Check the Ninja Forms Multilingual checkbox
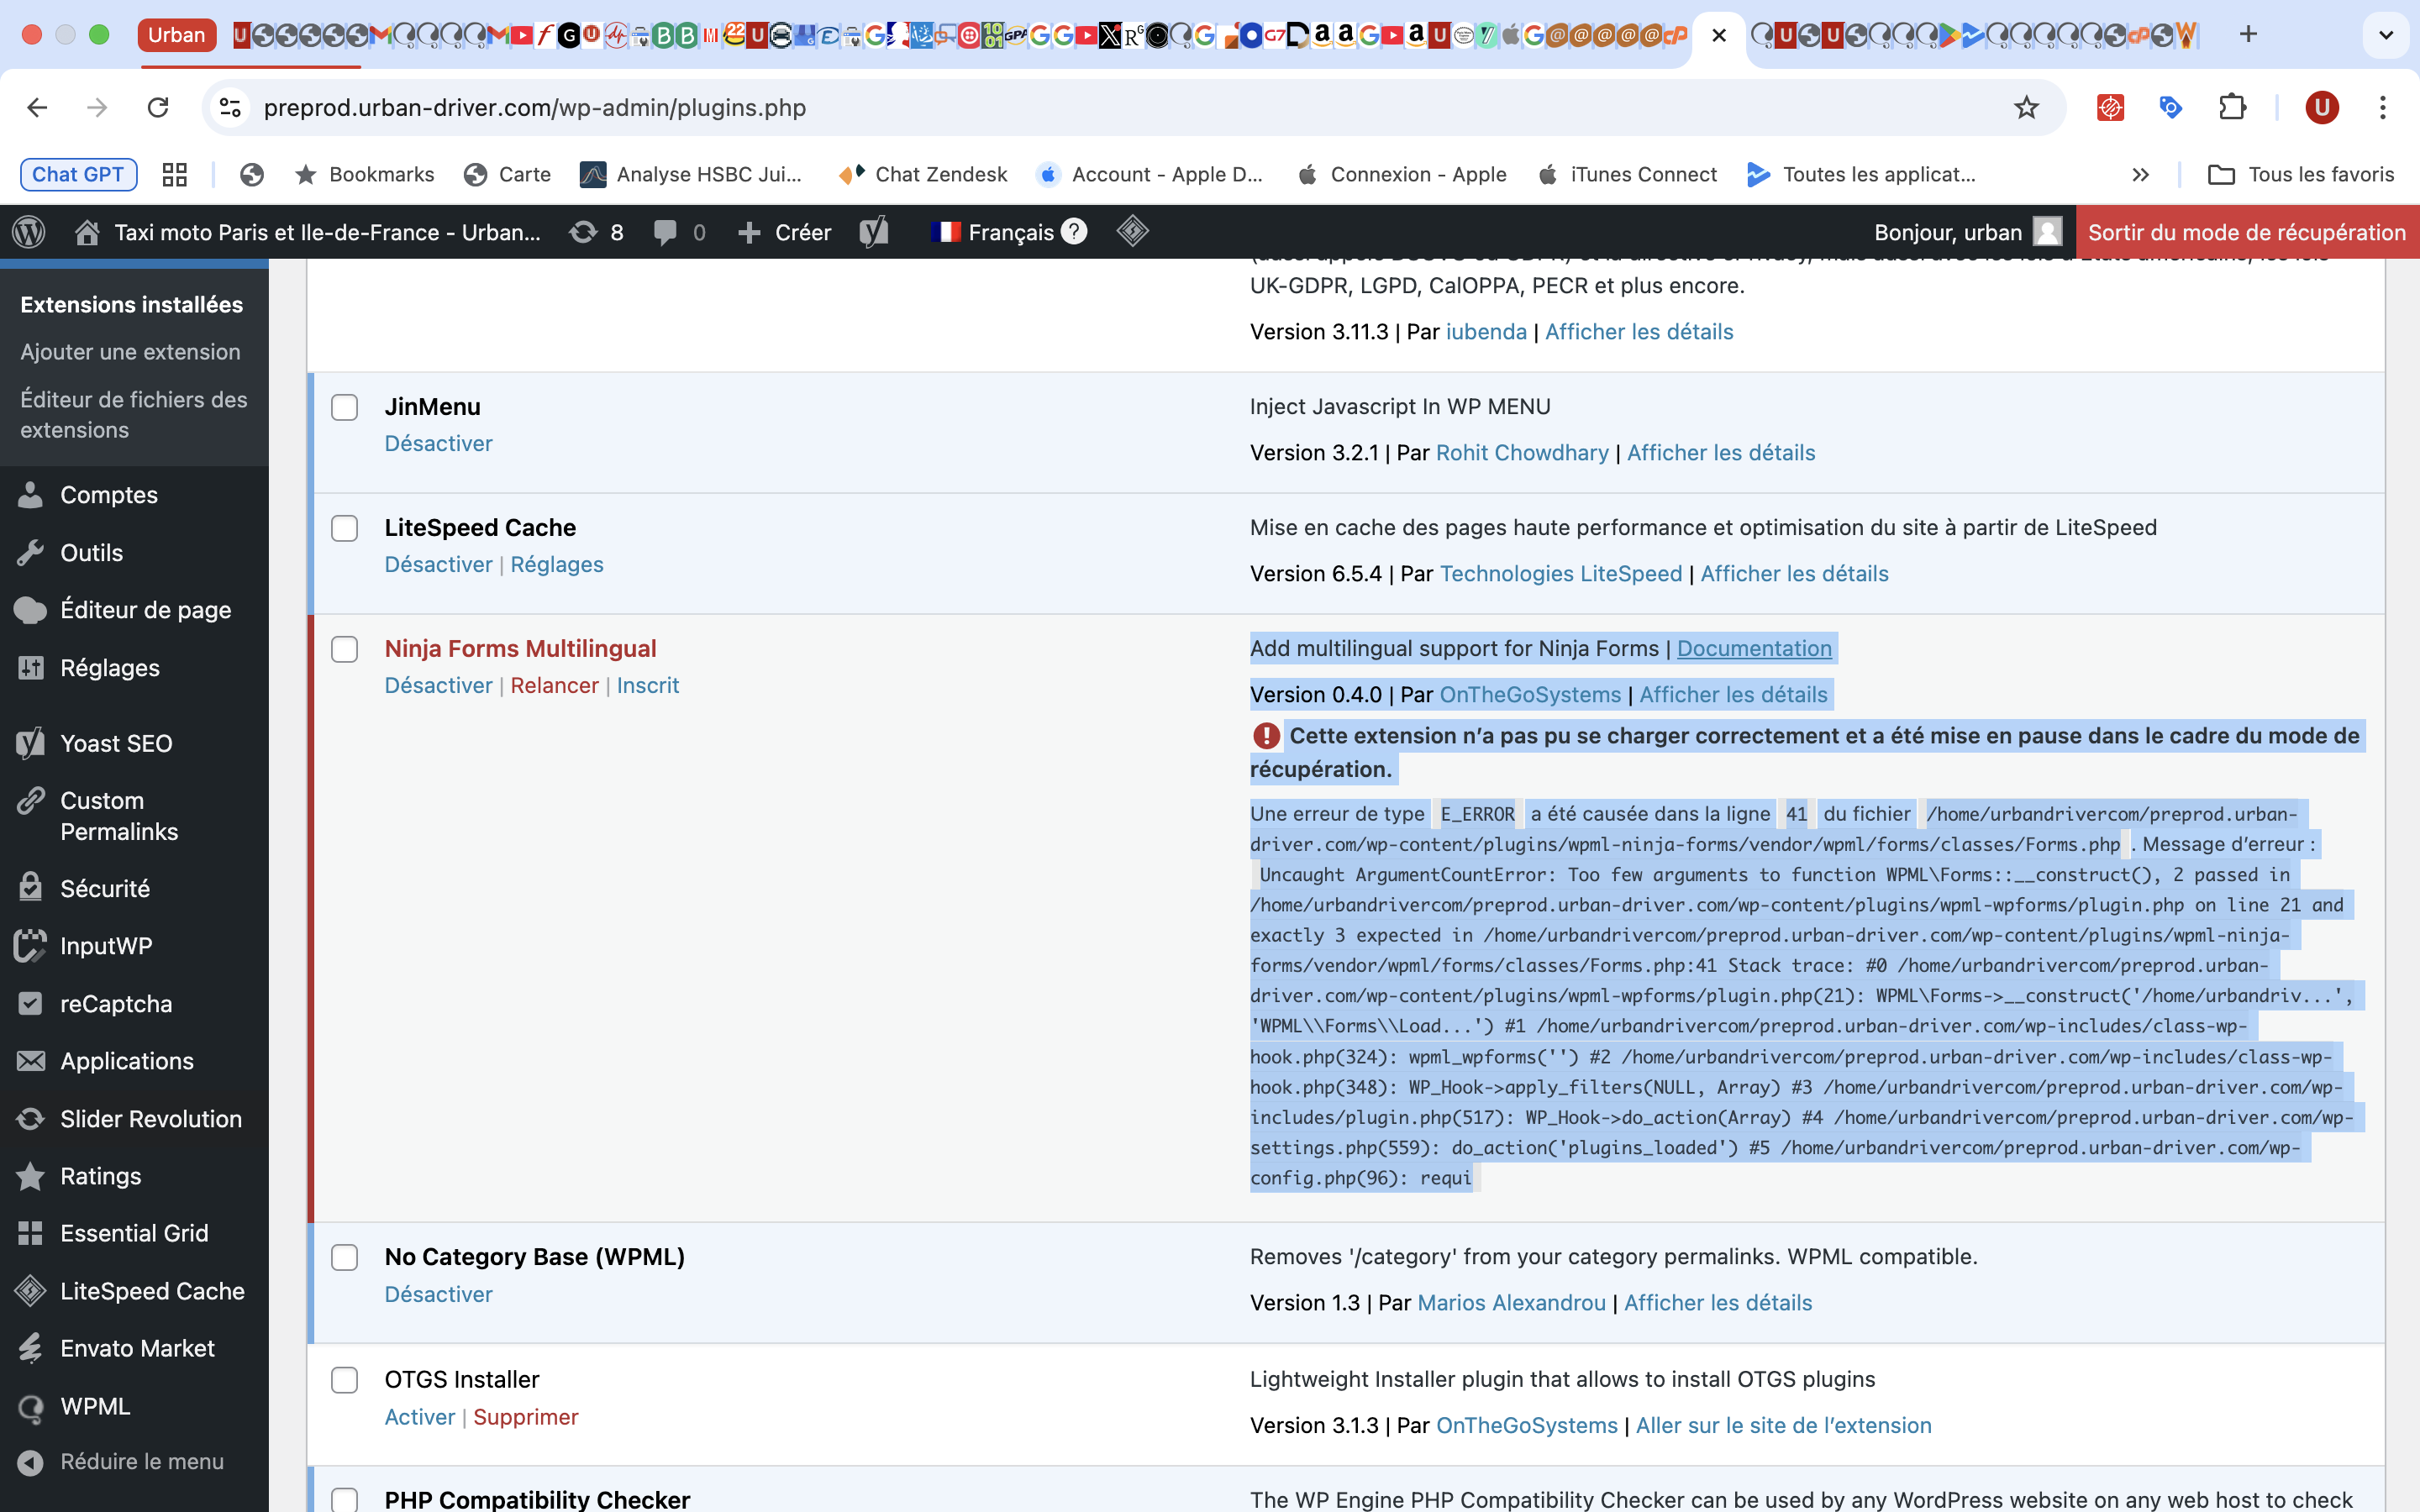 click(x=345, y=649)
